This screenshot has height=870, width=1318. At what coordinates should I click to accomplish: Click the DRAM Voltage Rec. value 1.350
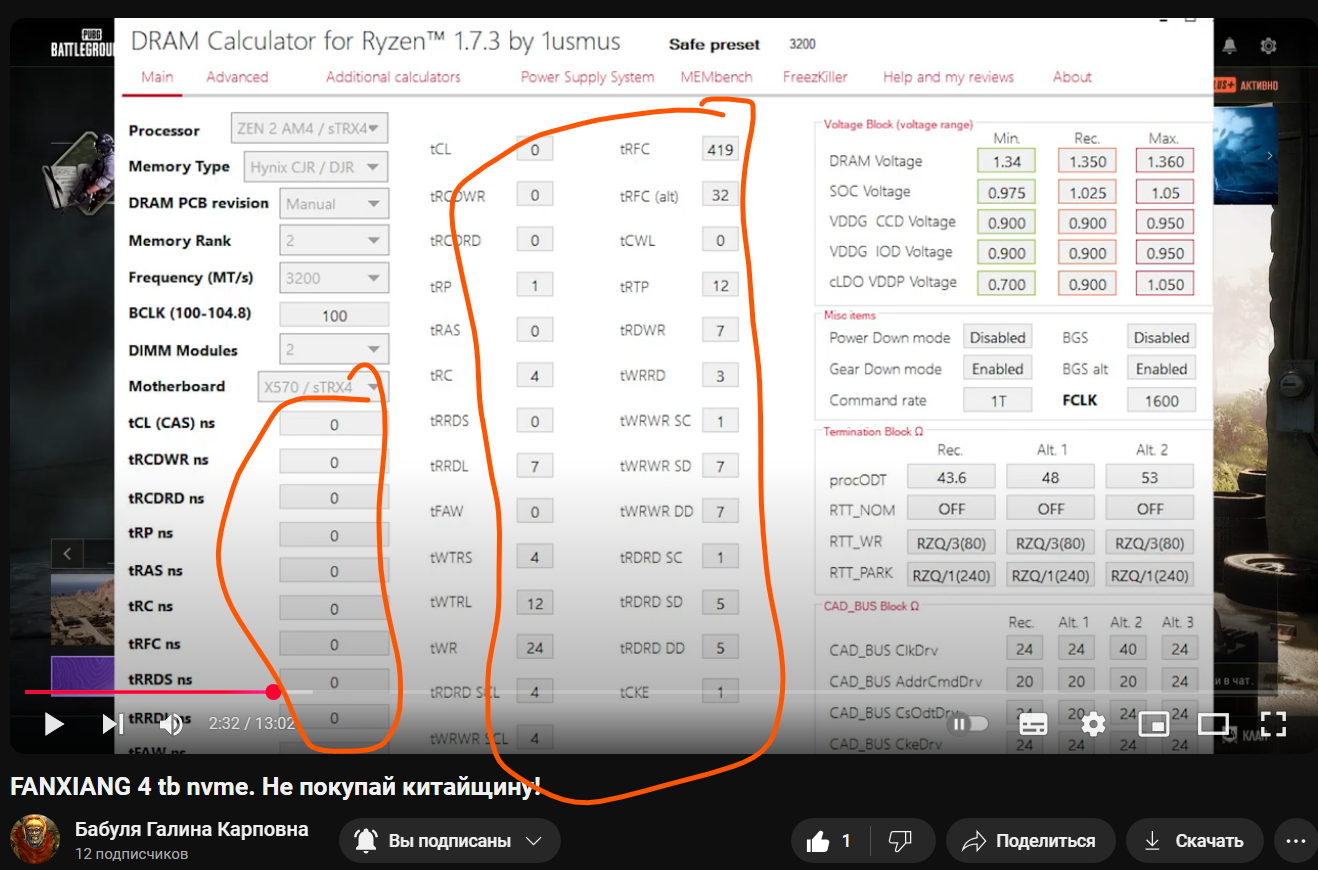1087,161
